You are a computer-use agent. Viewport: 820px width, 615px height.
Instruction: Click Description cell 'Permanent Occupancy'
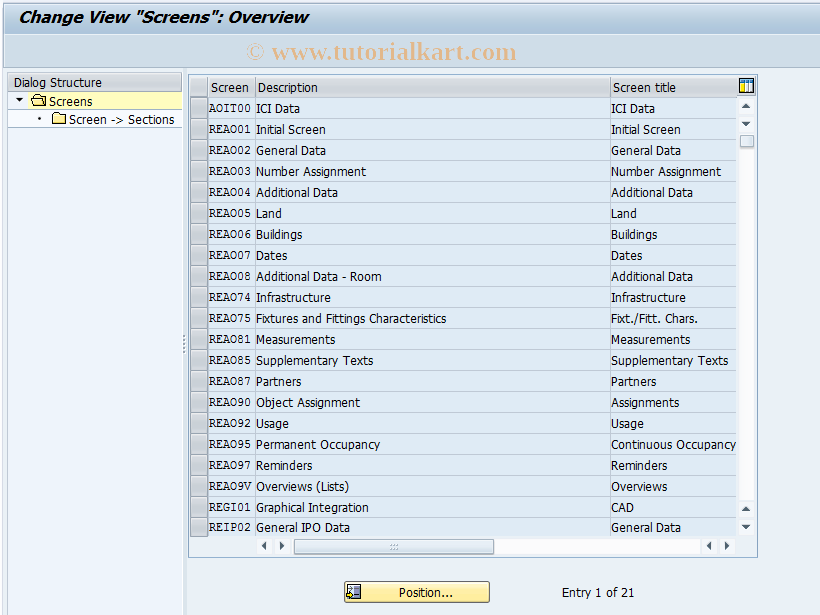(x=432, y=444)
